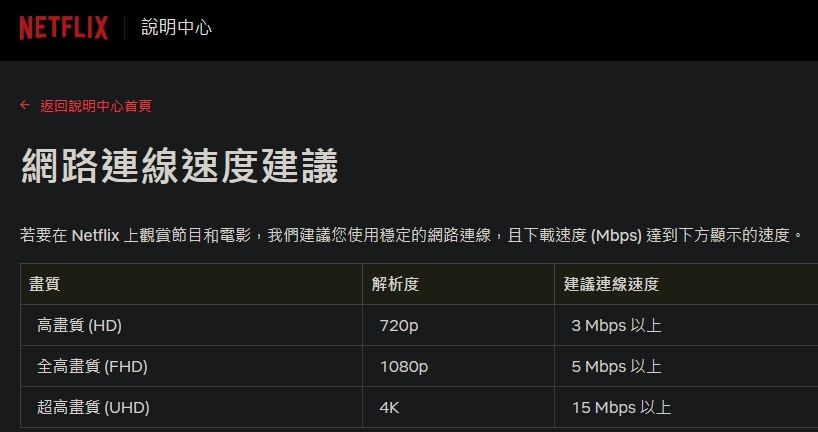Click the 全高畫質 (FHD) table cell

pos(191,366)
